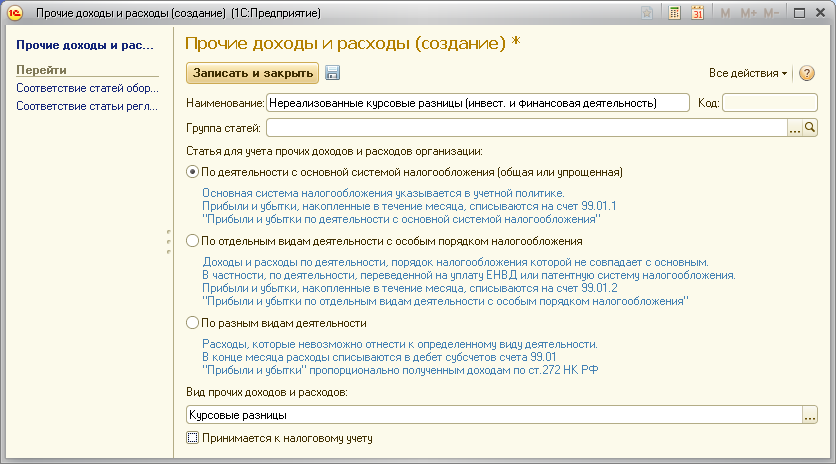Select По деятельности с основной системой налогообложения
The height and width of the screenshot is (464, 836).
(x=193, y=172)
